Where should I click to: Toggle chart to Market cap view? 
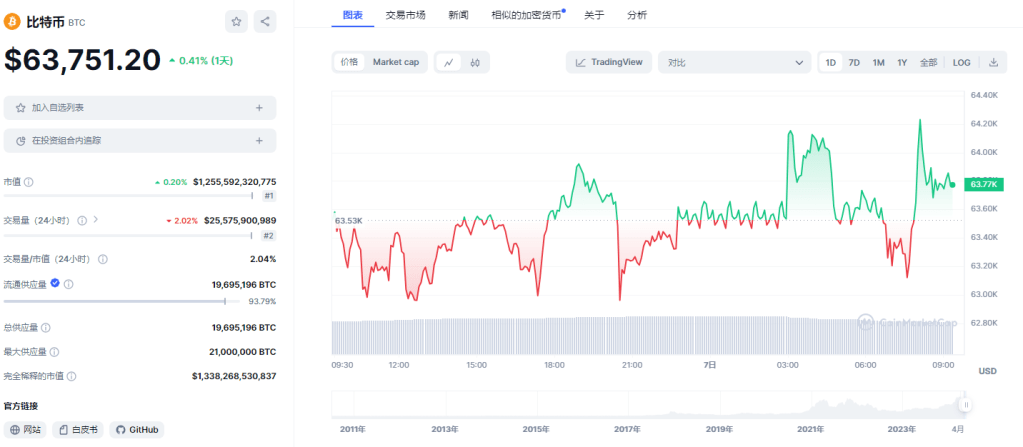pyautogui.click(x=396, y=62)
